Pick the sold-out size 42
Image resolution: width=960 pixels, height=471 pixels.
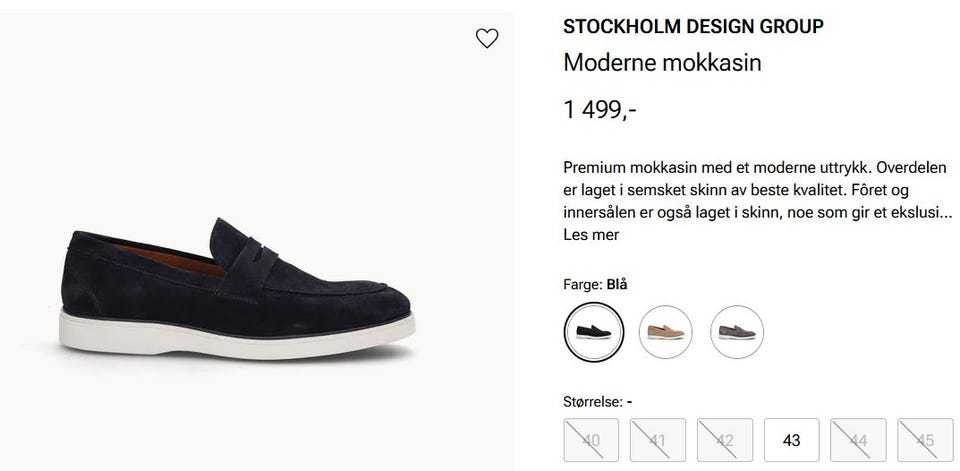pos(725,440)
